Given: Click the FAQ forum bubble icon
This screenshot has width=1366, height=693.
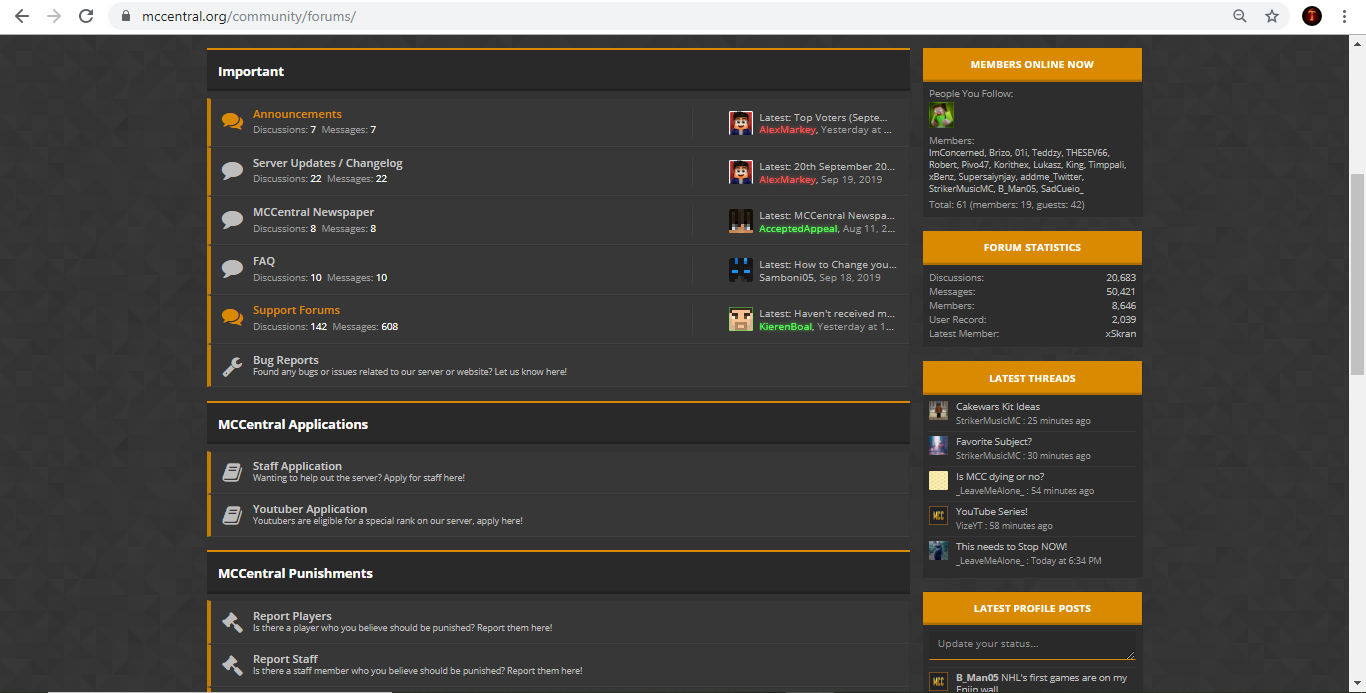Looking at the screenshot, I should point(232,269).
